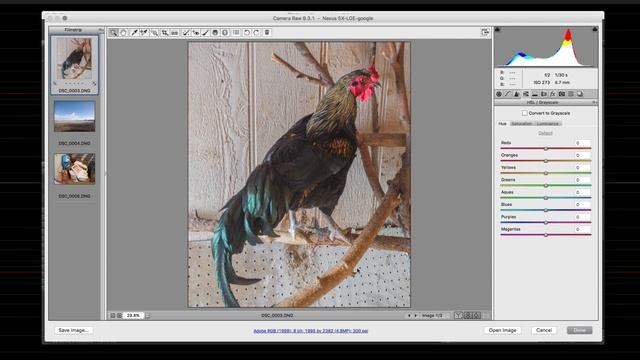The width and height of the screenshot is (640, 360).
Task: Zoom in with the plus button
Action: [x=119, y=316]
